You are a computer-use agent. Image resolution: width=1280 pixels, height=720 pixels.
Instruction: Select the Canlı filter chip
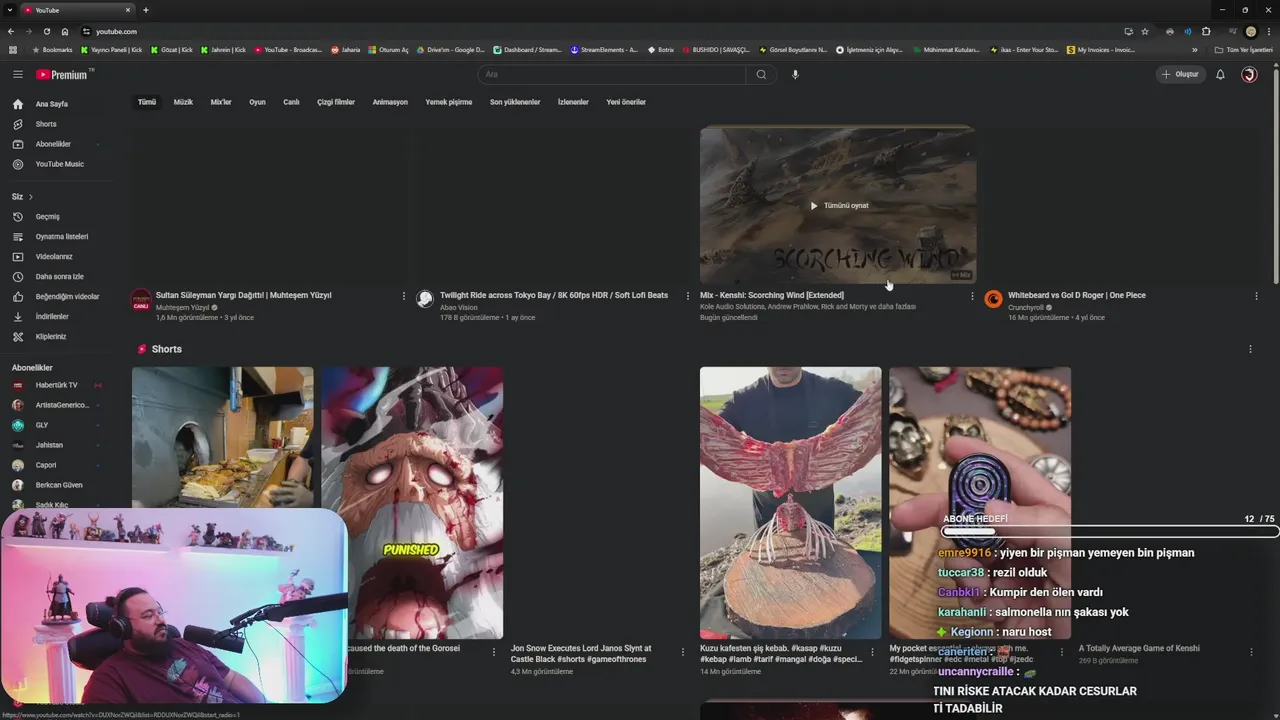pyautogui.click(x=291, y=102)
